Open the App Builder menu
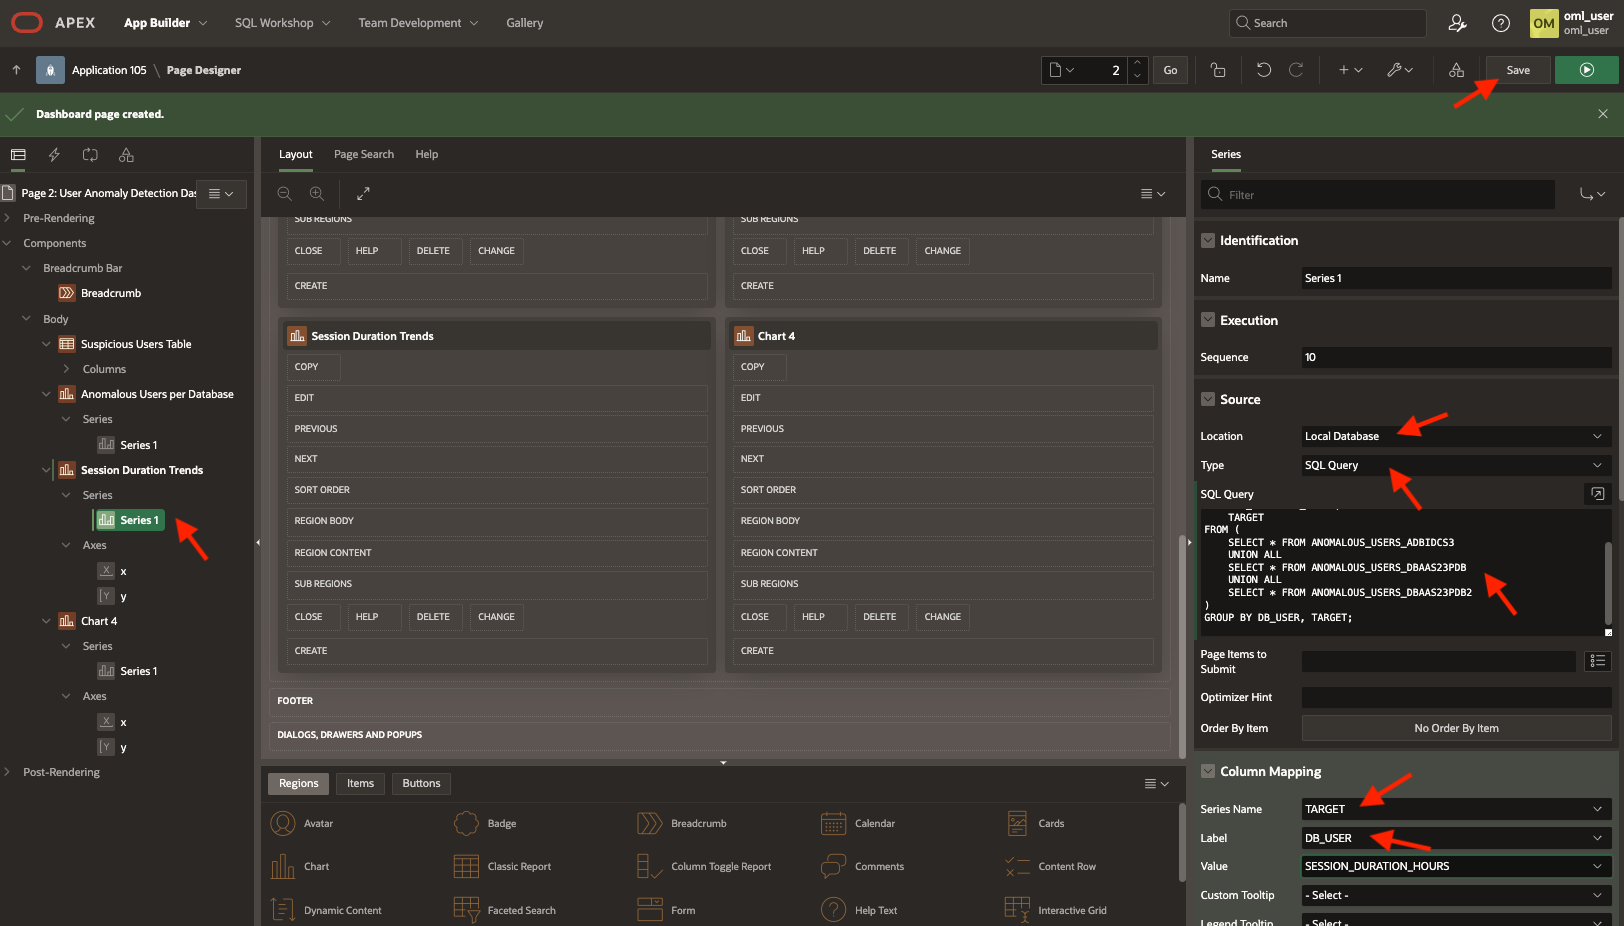The height and width of the screenshot is (926, 1624). (x=166, y=23)
